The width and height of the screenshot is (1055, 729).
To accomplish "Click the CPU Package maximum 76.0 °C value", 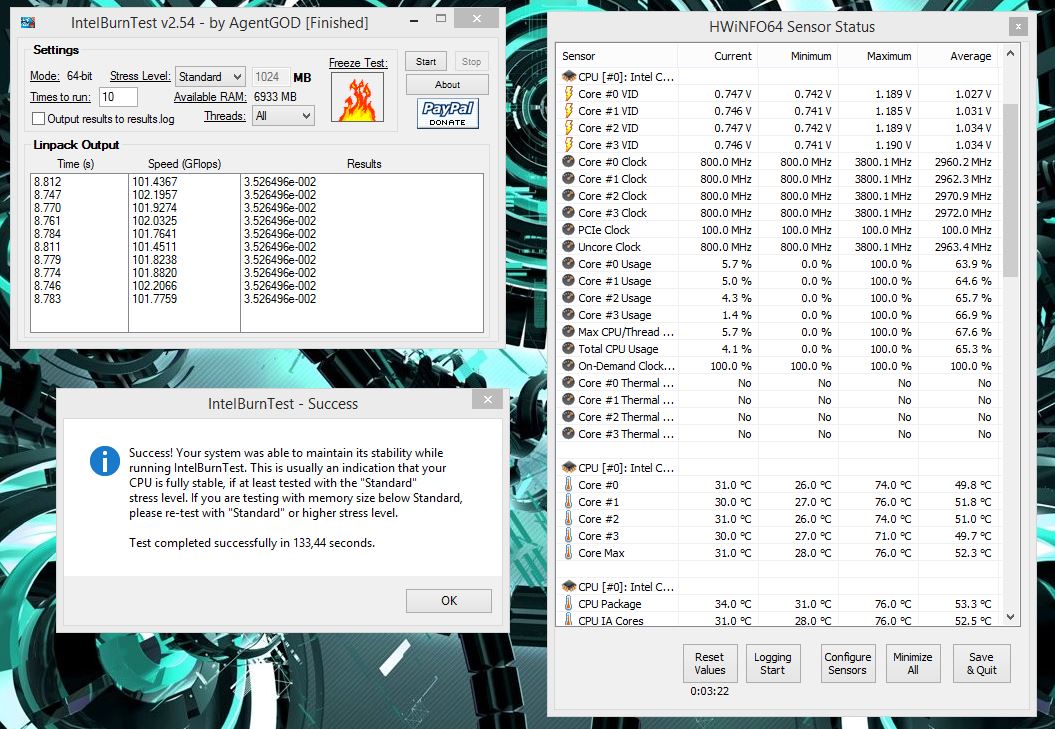I will pyautogui.click(x=892, y=604).
